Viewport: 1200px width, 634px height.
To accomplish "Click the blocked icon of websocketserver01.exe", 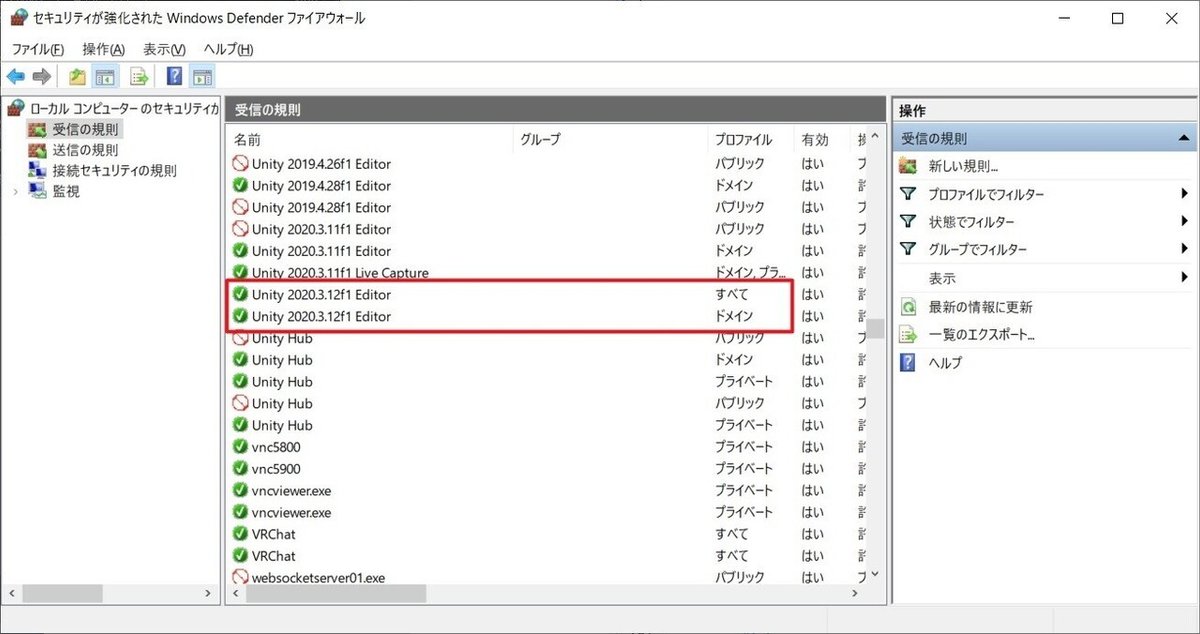I will (240, 577).
